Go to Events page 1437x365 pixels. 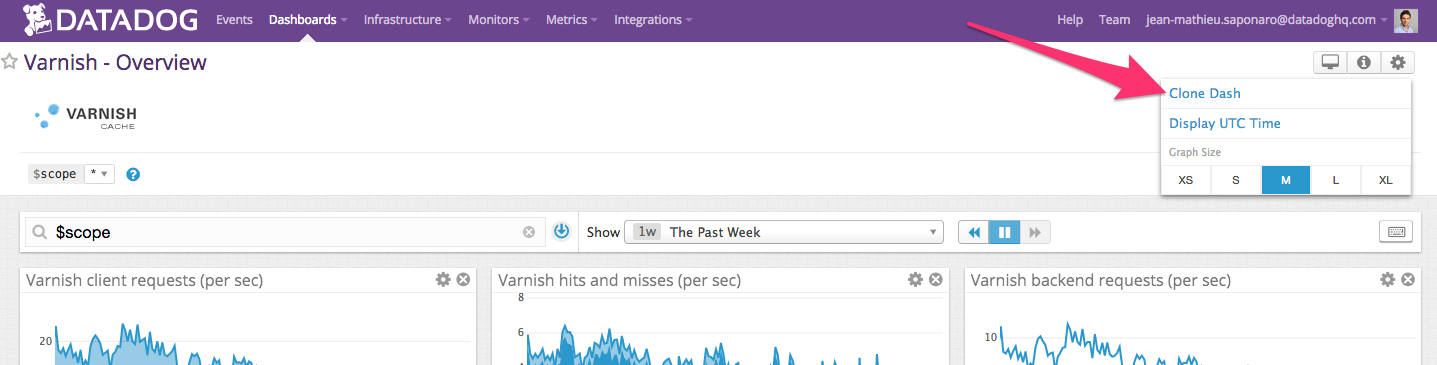pyautogui.click(x=235, y=20)
